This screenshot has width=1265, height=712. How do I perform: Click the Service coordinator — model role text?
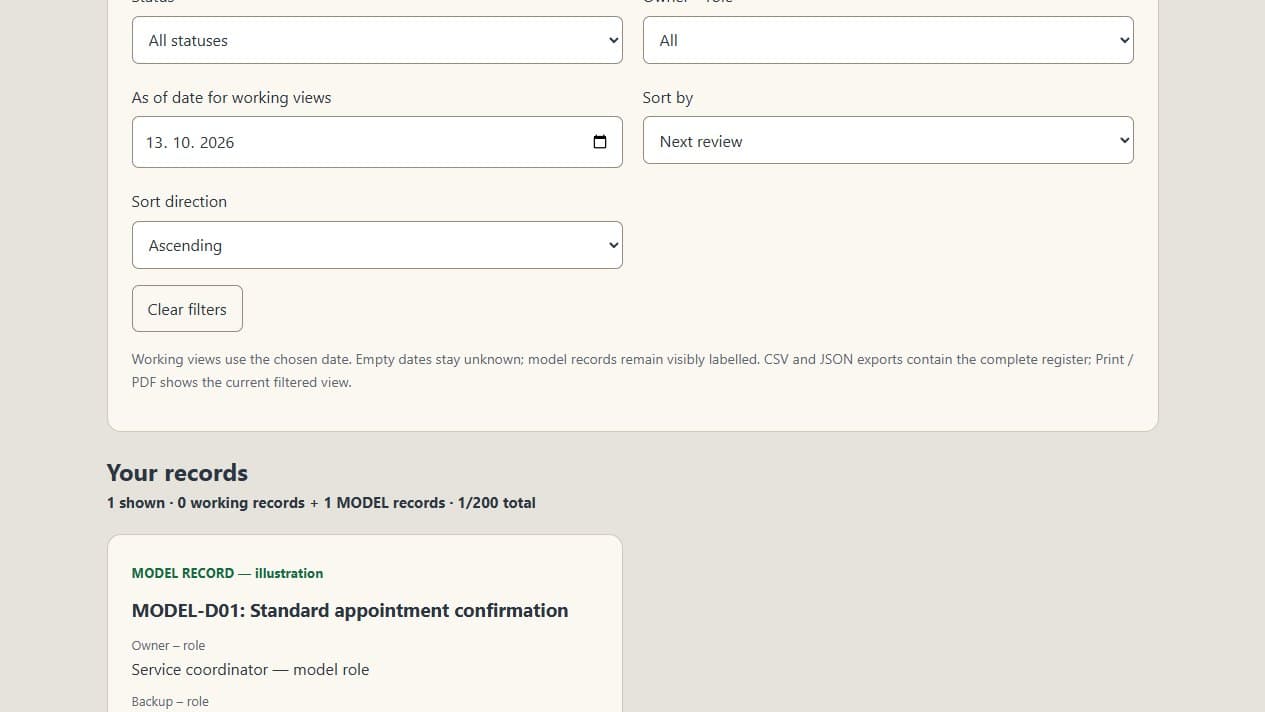point(250,669)
